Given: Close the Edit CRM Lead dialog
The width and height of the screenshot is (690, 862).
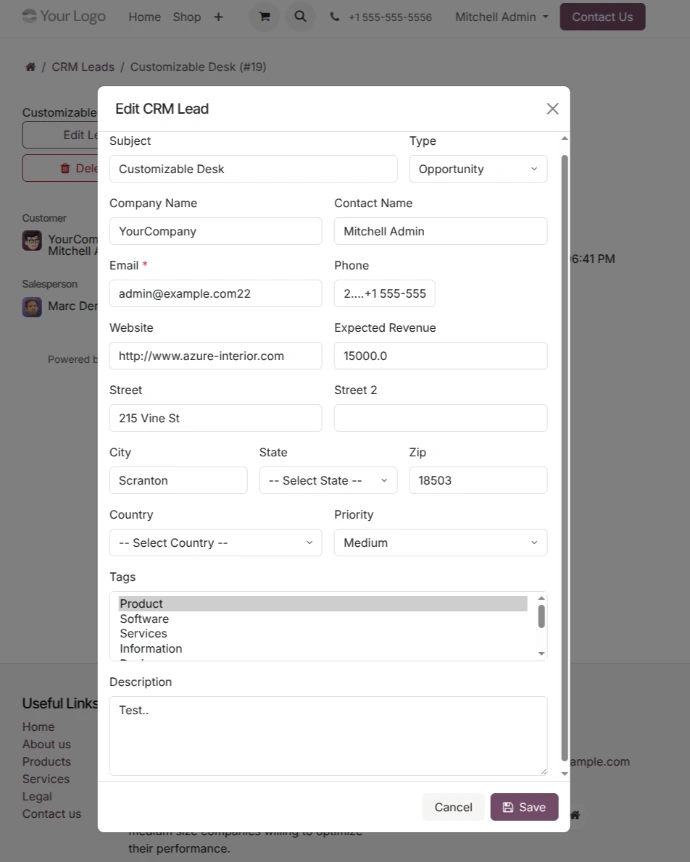Looking at the screenshot, I should pyautogui.click(x=552, y=109).
